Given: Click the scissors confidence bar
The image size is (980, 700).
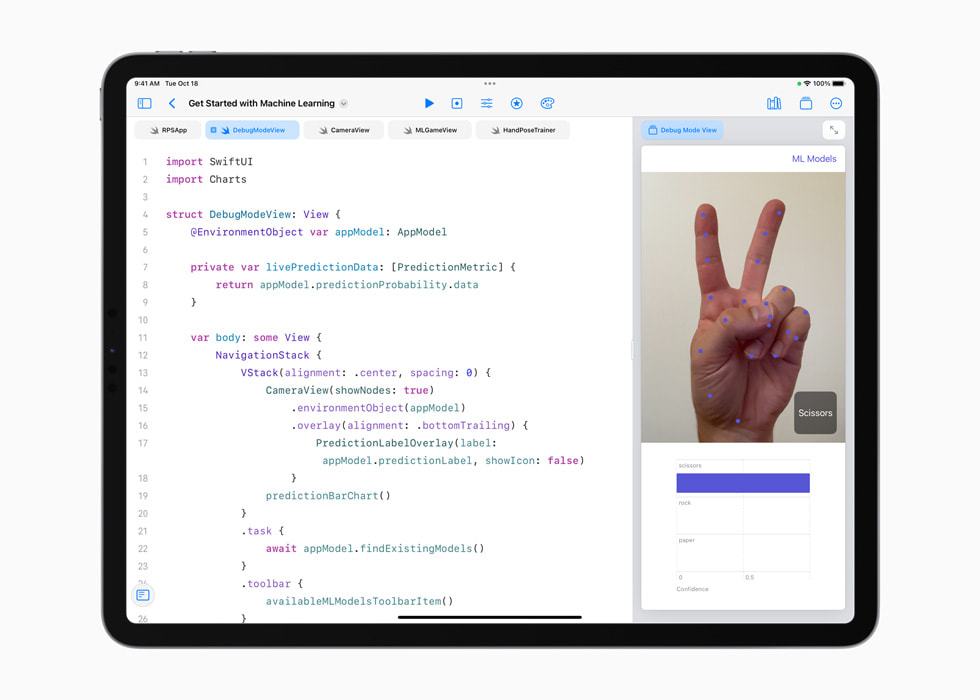Looking at the screenshot, I should pos(743,482).
